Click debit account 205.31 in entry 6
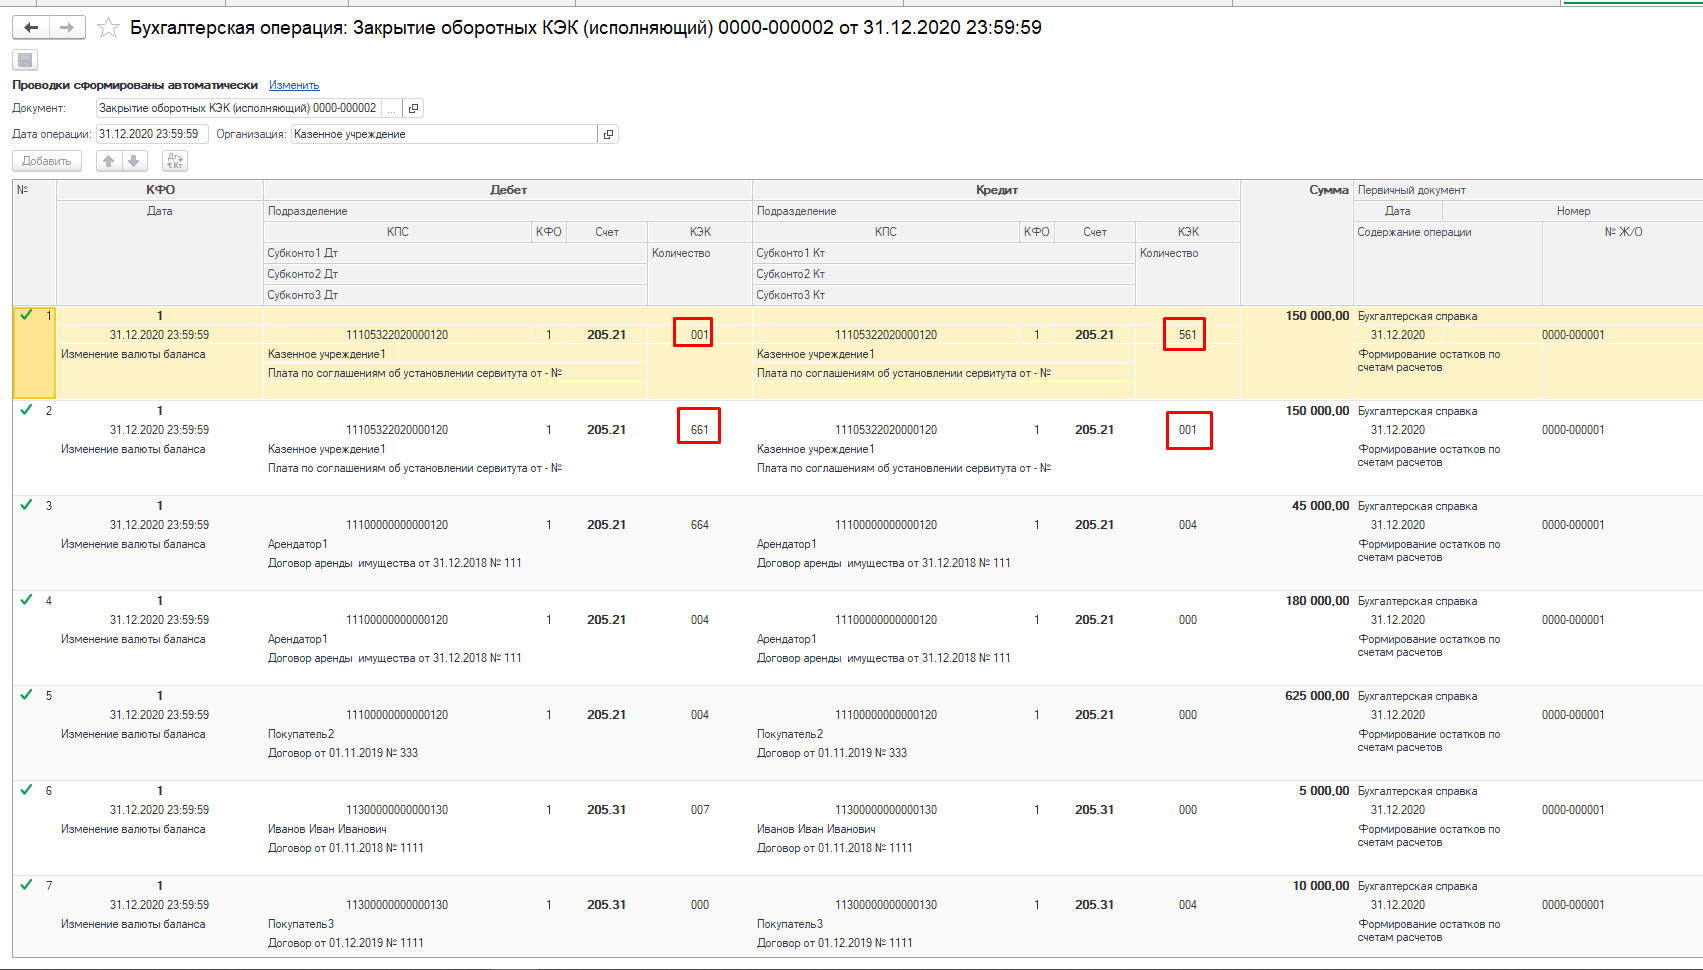 pos(606,810)
